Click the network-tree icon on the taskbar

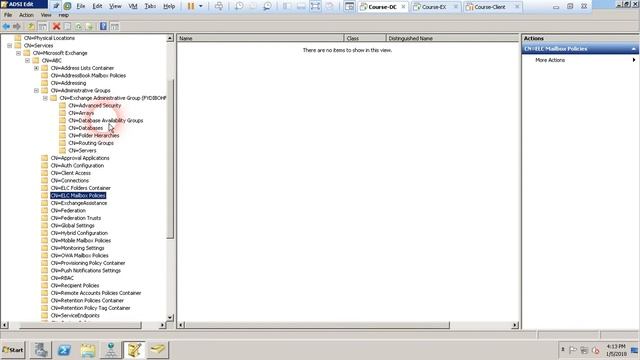tap(111, 350)
